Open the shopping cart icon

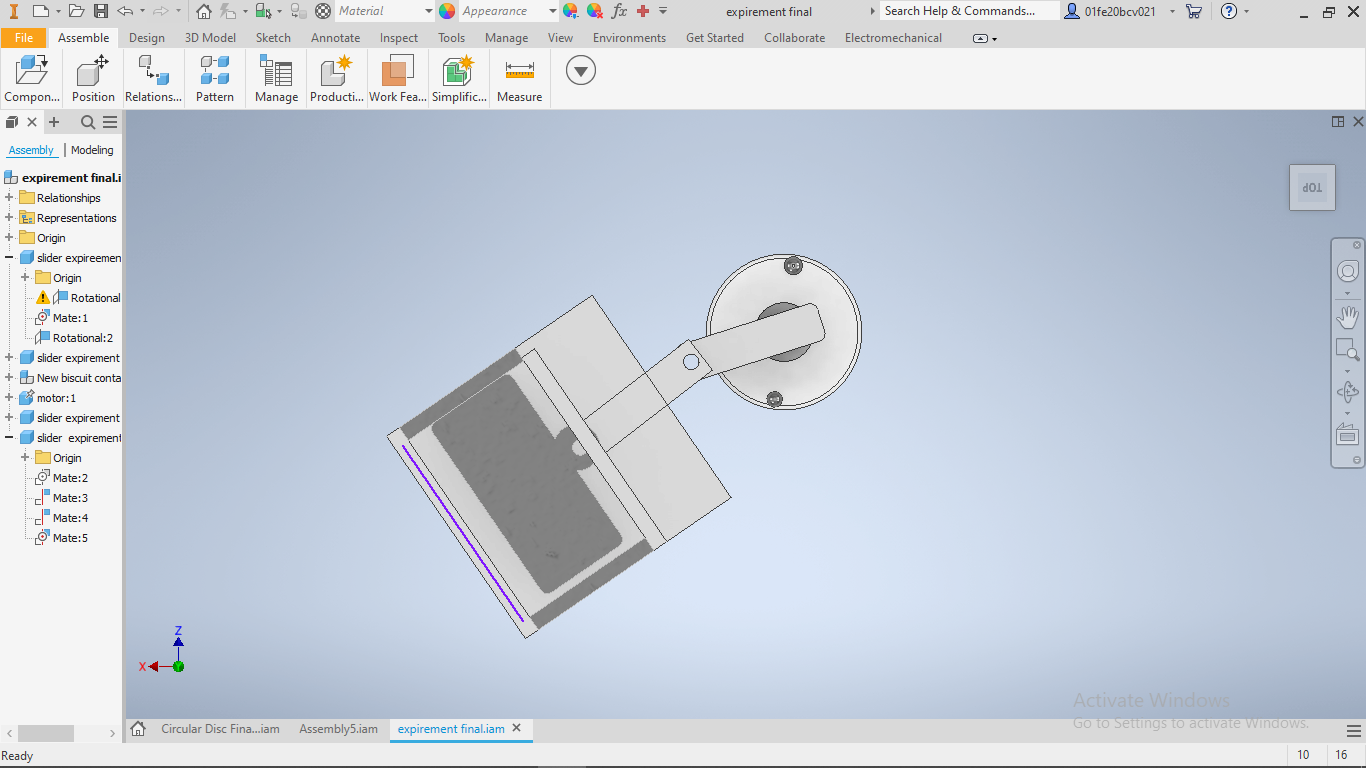tap(1193, 11)
